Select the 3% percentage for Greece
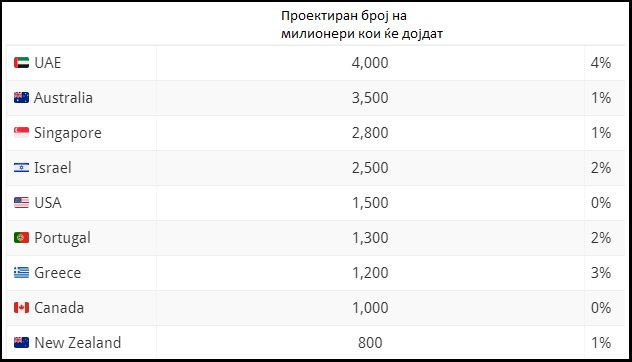 click(x=601, y=273)
